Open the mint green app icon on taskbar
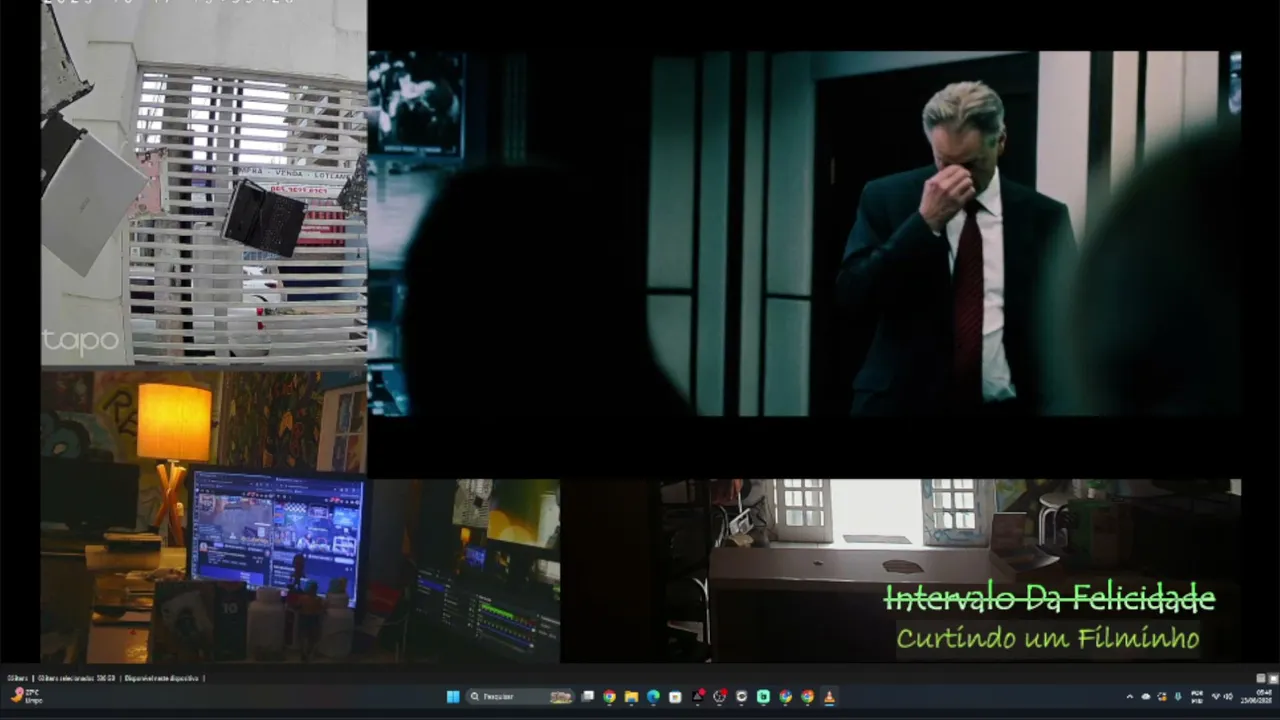The width and height of the screenshot is (1280, 720). click(x=764, y=697)
